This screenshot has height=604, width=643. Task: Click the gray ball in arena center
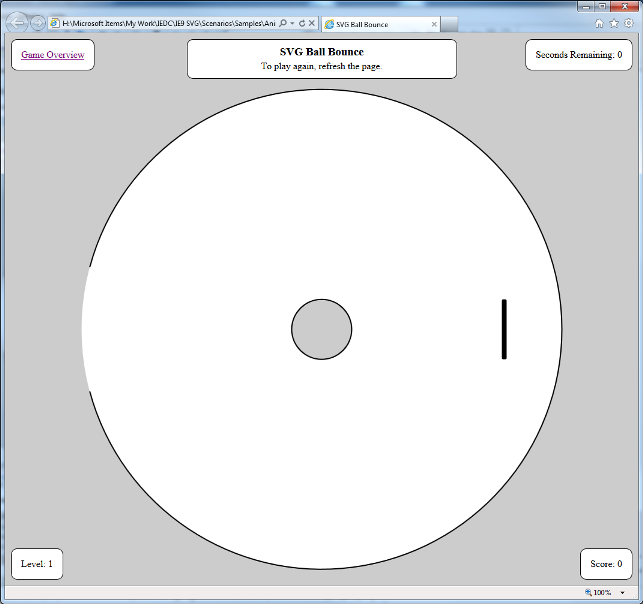click(x=322, y=329)
